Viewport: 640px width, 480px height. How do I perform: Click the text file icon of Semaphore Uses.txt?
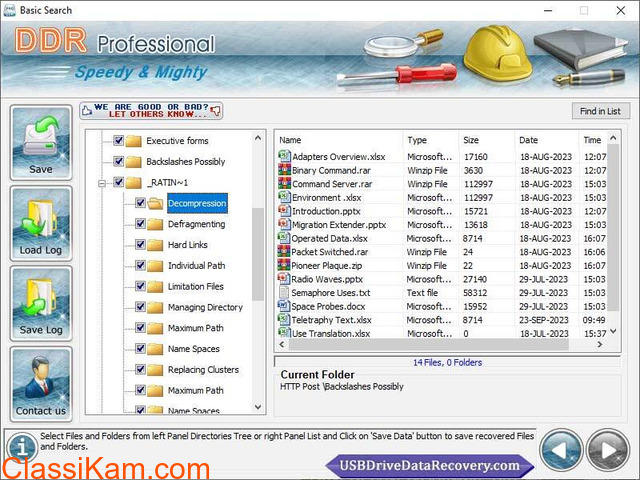click(x=284, y=292)
